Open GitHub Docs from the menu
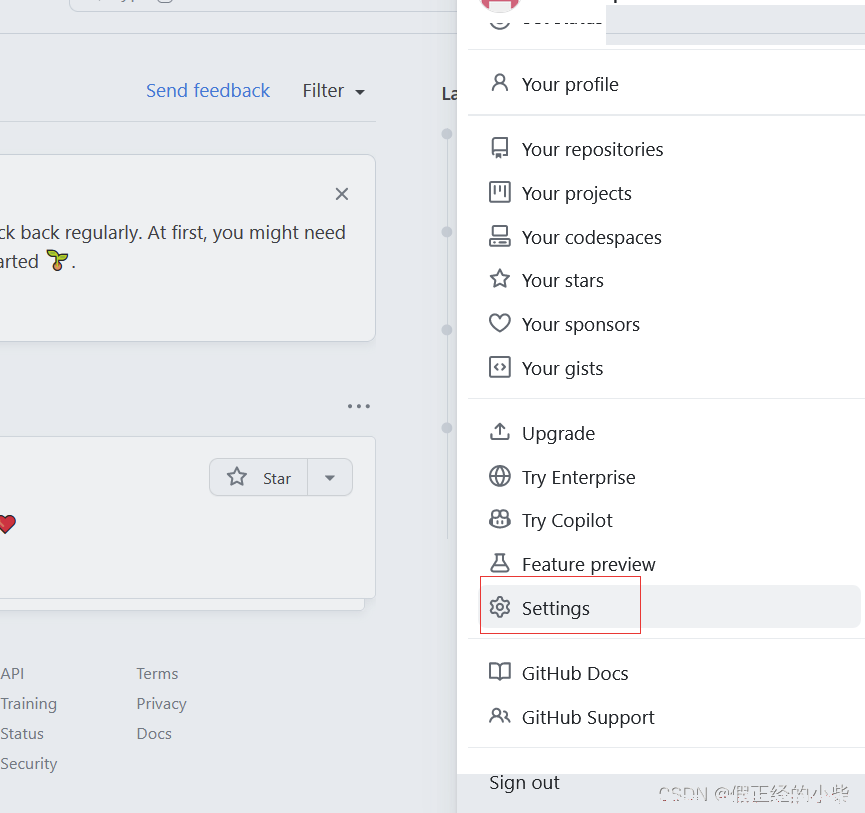This screenshot has width=865, height=813. pos(575,673)
